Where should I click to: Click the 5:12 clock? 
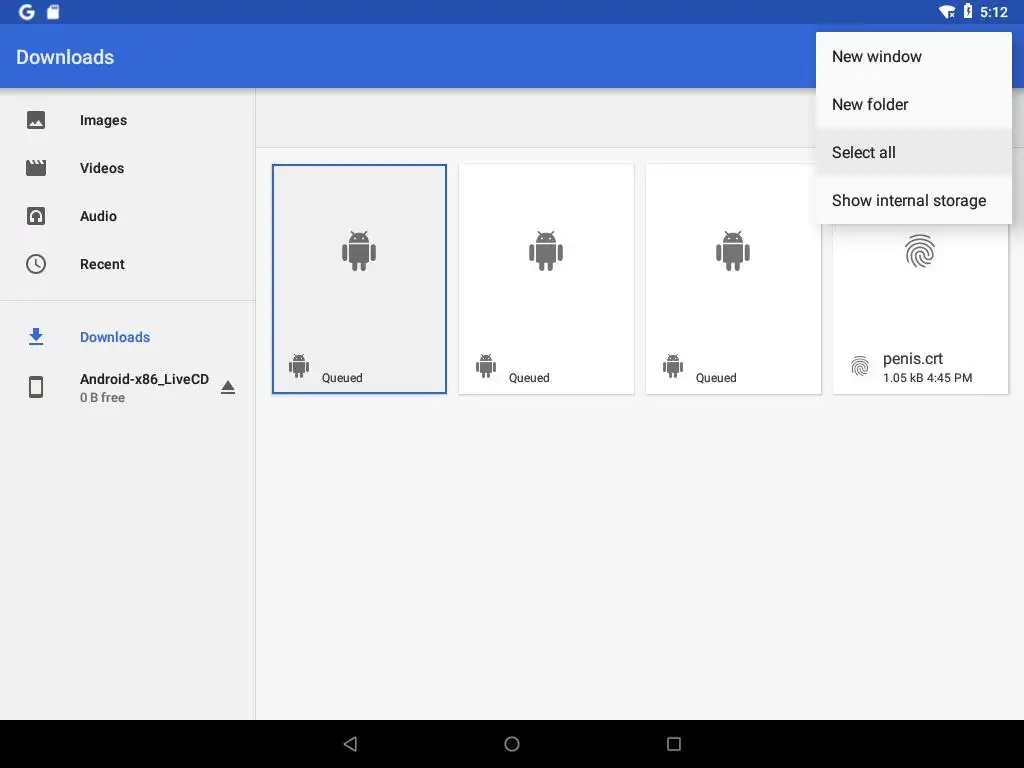click(993, 12)
